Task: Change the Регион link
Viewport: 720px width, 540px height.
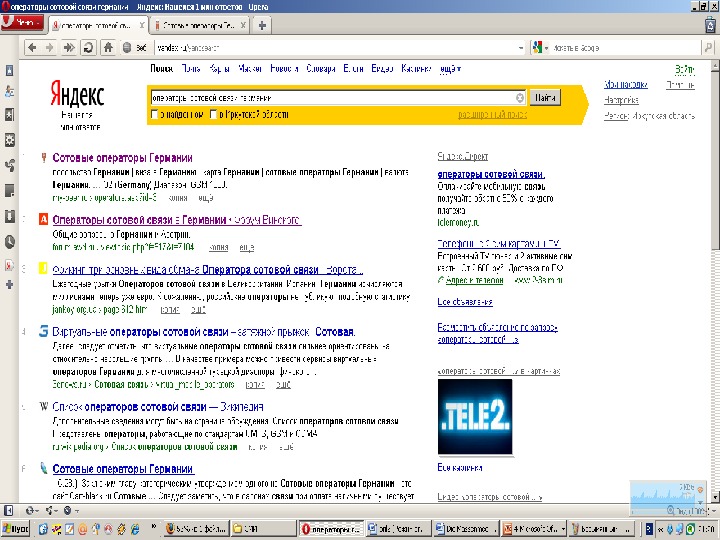Action: tap(616, 116)
